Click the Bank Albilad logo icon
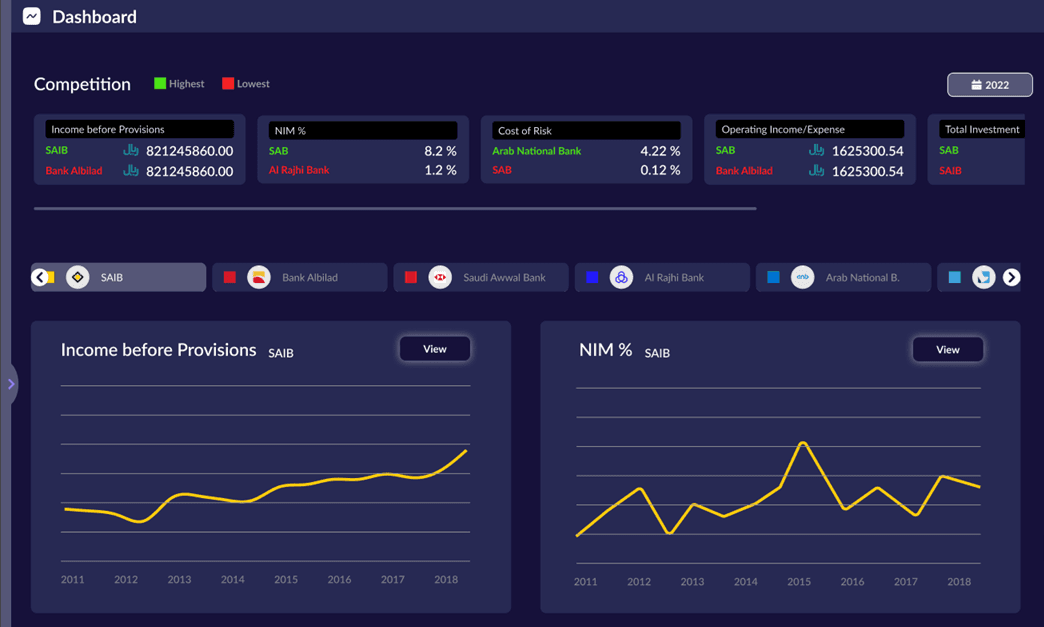Image resolution: width=1044 pixels, height=627 pixels. click(x=258, y=277)
